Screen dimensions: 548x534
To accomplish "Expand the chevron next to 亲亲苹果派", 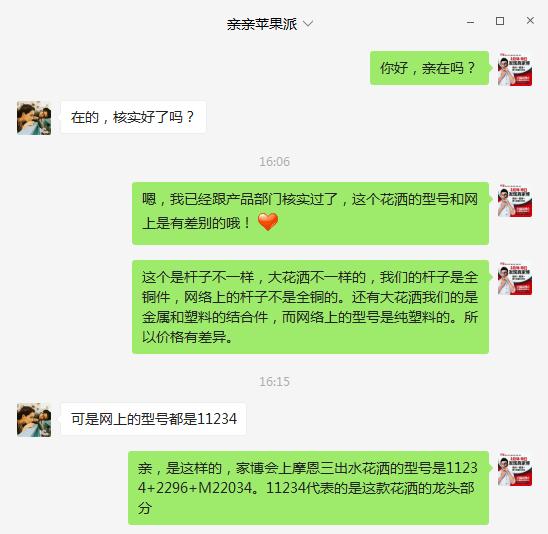I will coord(308,24).
